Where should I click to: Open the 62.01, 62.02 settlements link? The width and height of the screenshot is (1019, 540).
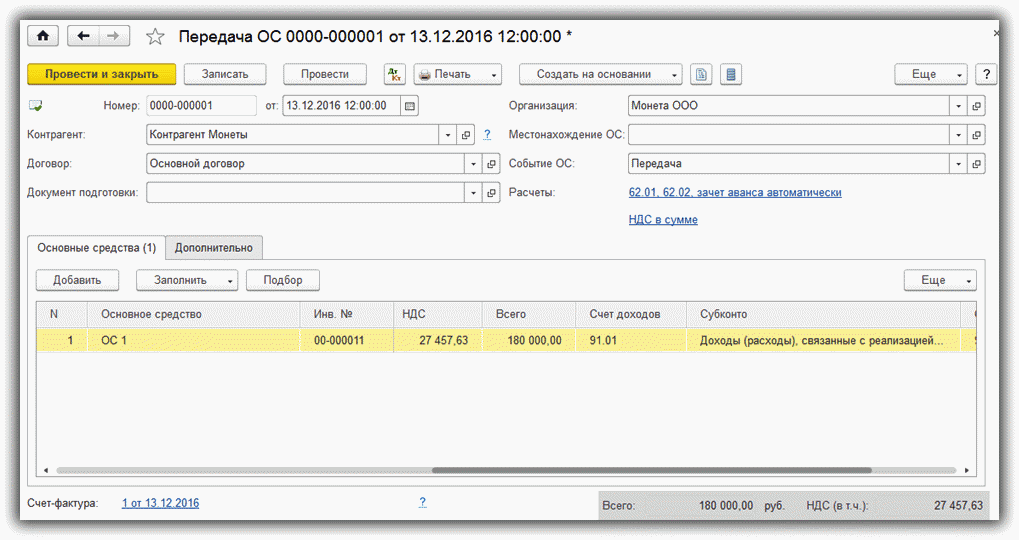click(735, 192)
